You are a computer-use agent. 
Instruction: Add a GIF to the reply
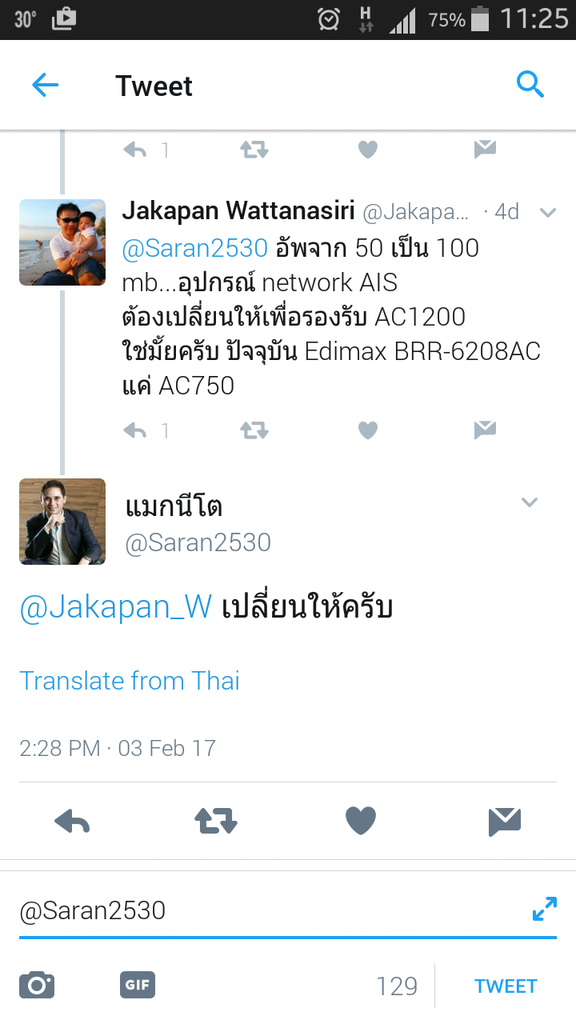pos(138,985)
